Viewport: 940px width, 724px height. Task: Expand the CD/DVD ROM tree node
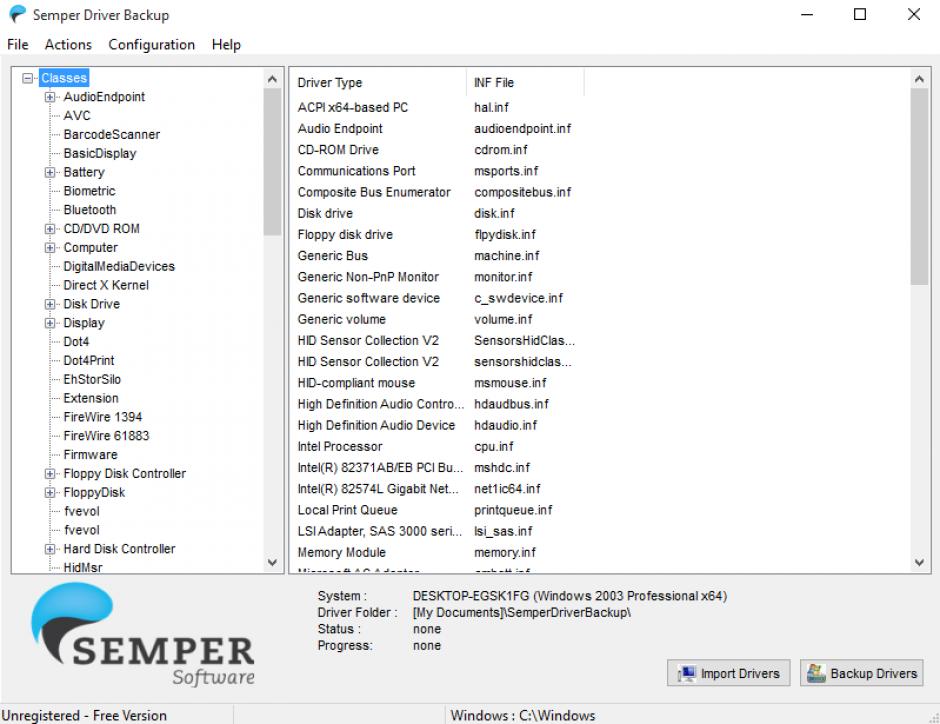pyautogui.click(x=50, y=229)
